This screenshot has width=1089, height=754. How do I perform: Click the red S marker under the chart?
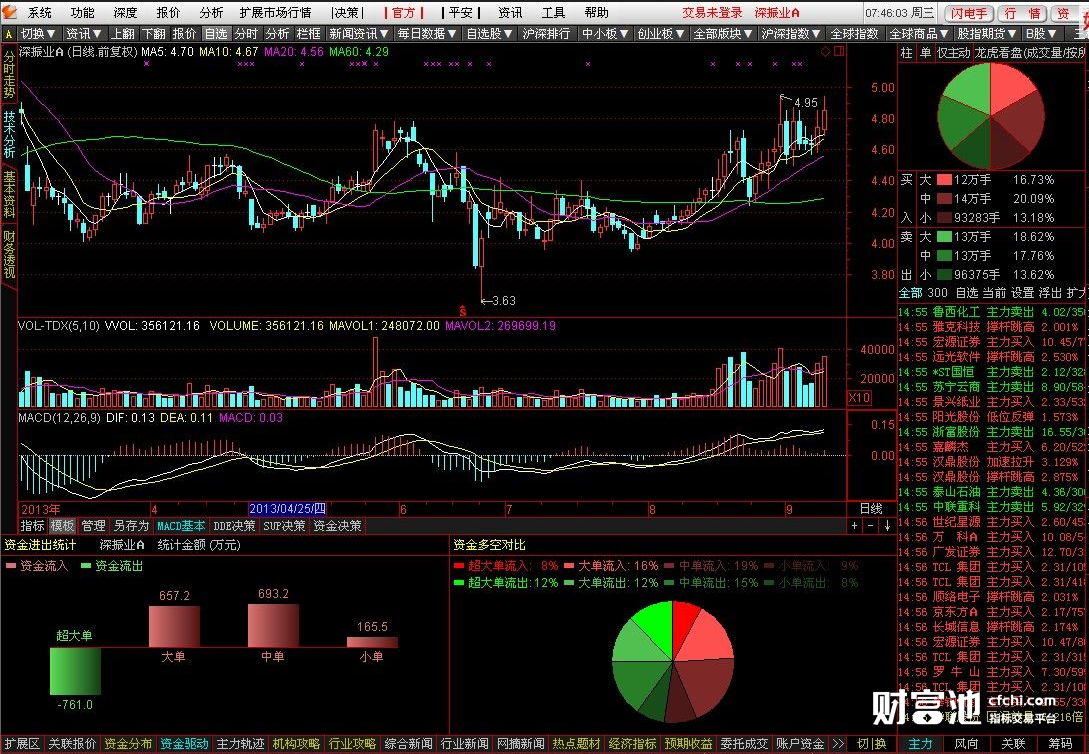pos(463,310)
